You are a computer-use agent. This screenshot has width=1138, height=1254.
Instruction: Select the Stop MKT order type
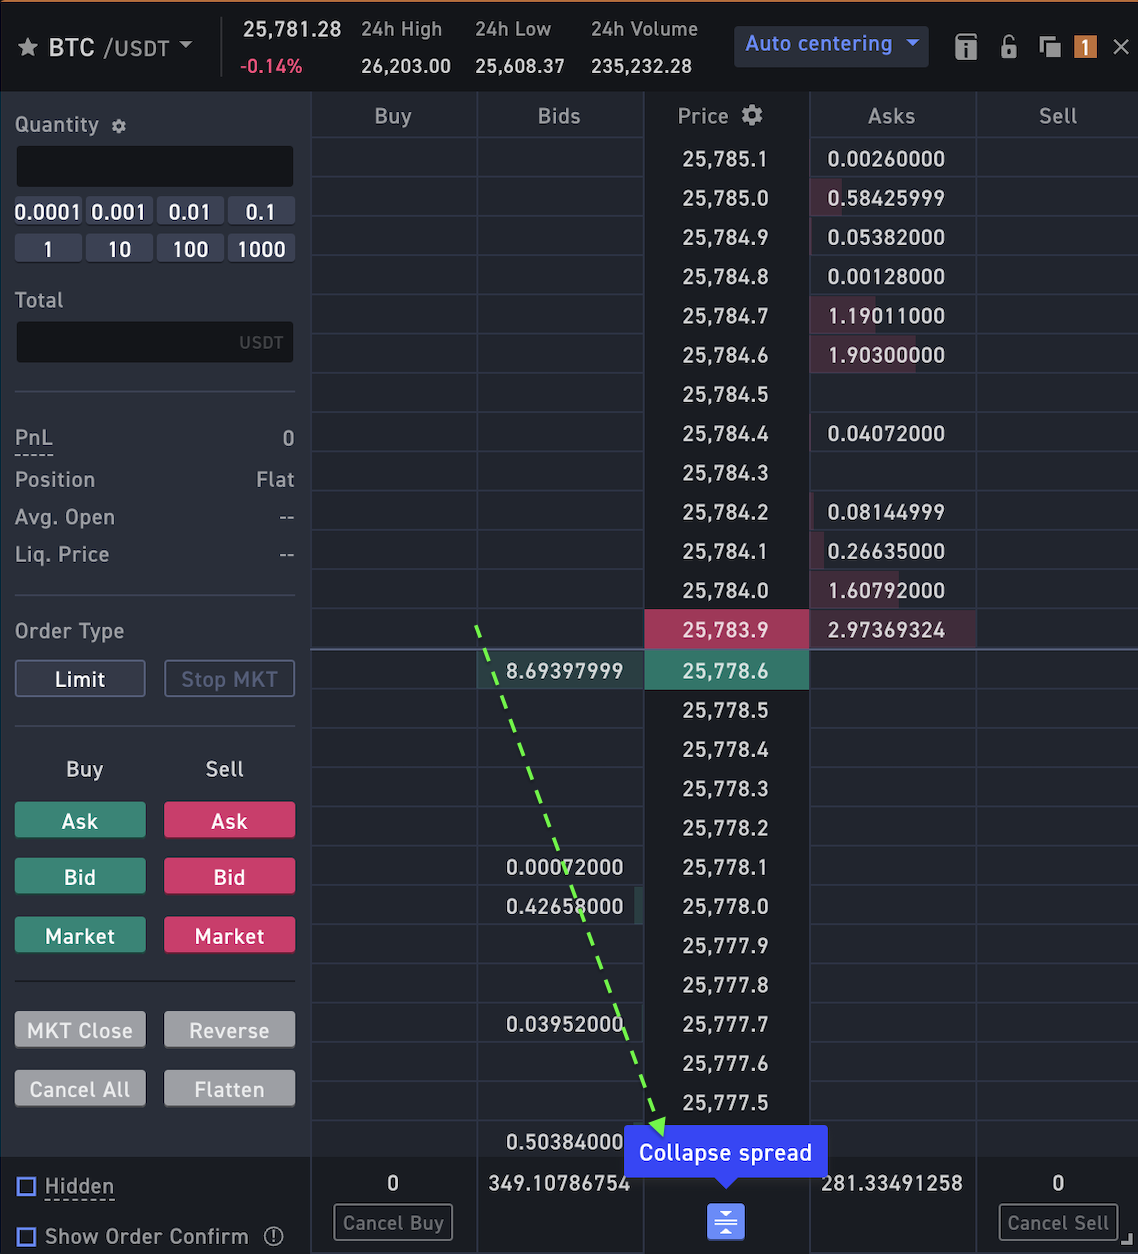tap(229, 679)
